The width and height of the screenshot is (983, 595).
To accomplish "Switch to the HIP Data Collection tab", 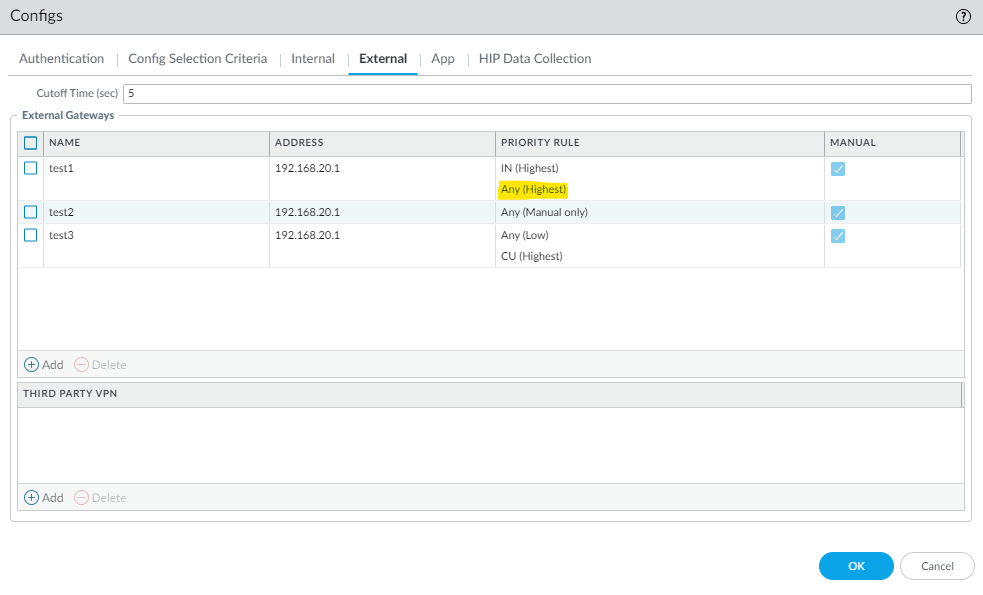I will click(534, 59).
